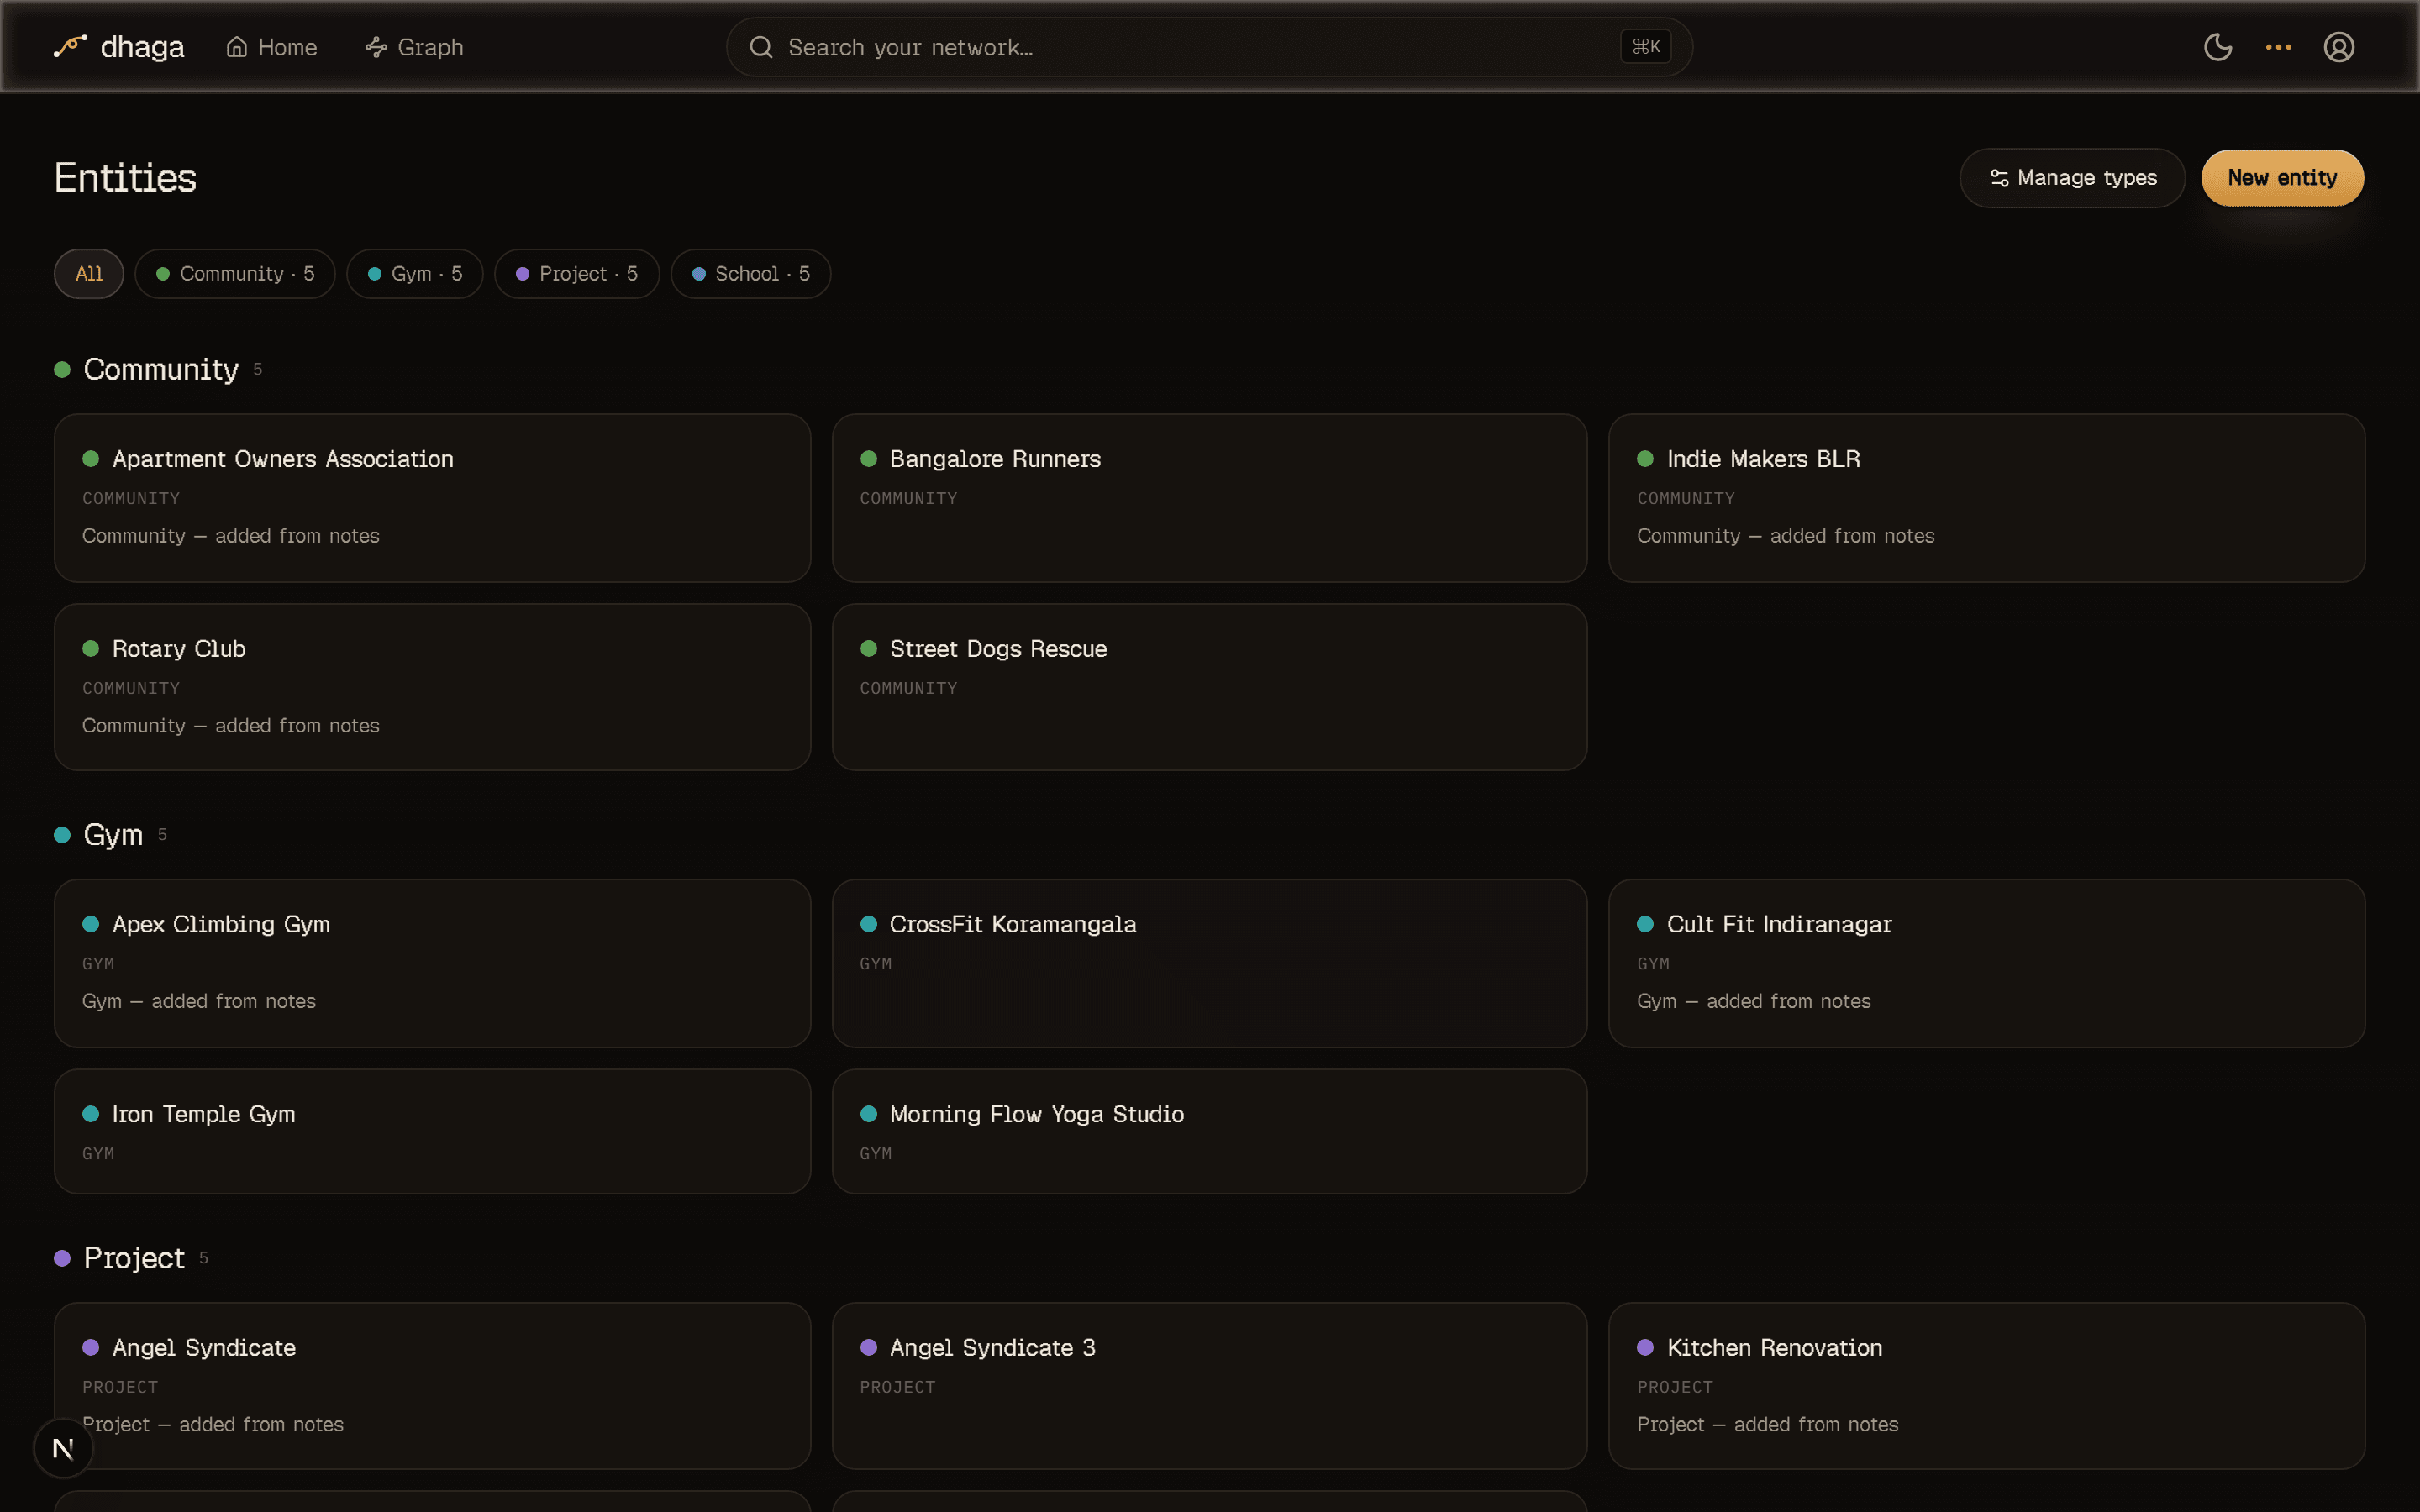
Task: Click green dot on Bangalore Runners card
Action: click(x=868, y=459)
